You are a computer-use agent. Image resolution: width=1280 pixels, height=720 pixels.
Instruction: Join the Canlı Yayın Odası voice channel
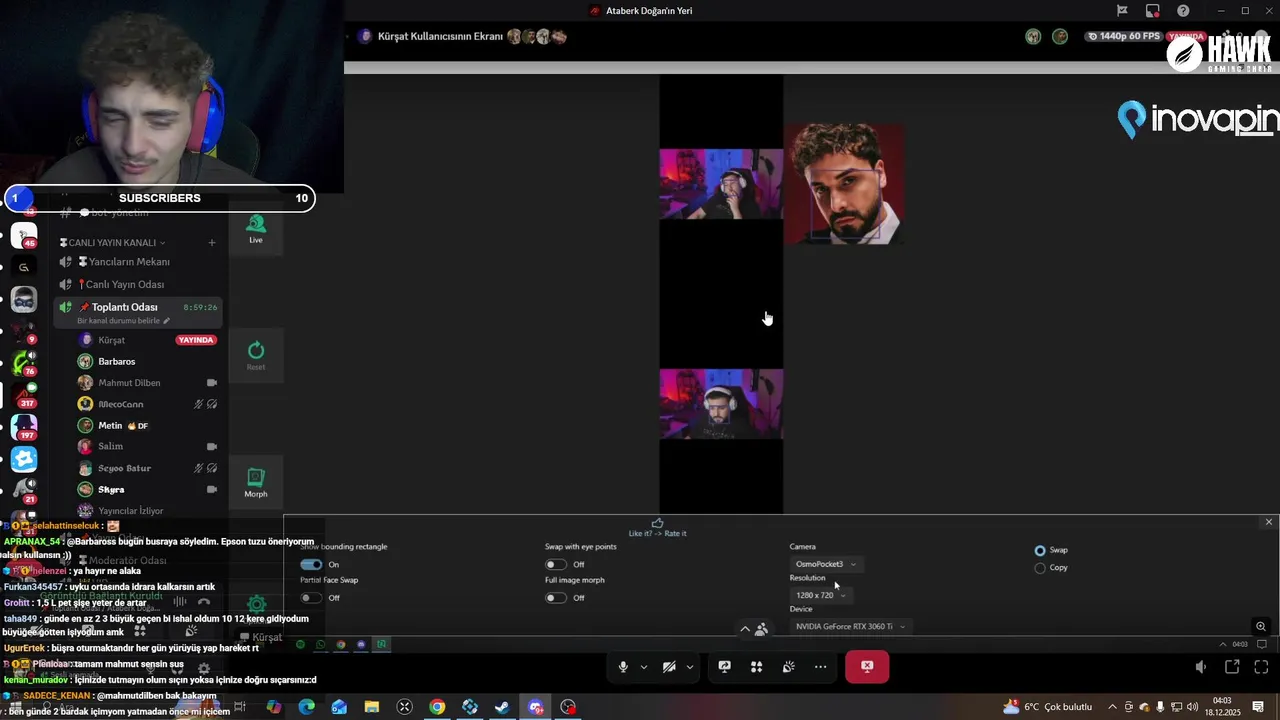point(137,284)
